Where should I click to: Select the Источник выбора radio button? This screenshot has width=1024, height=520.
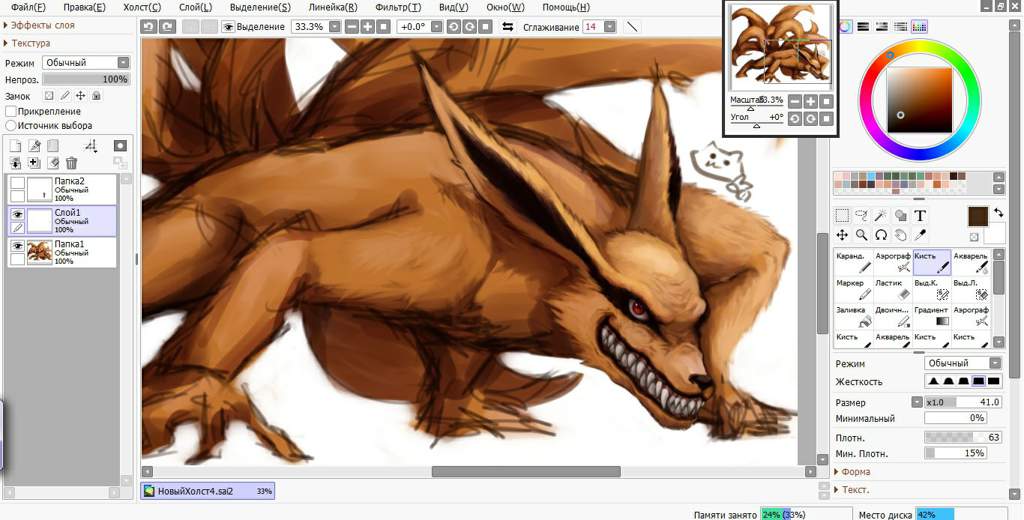10,125
